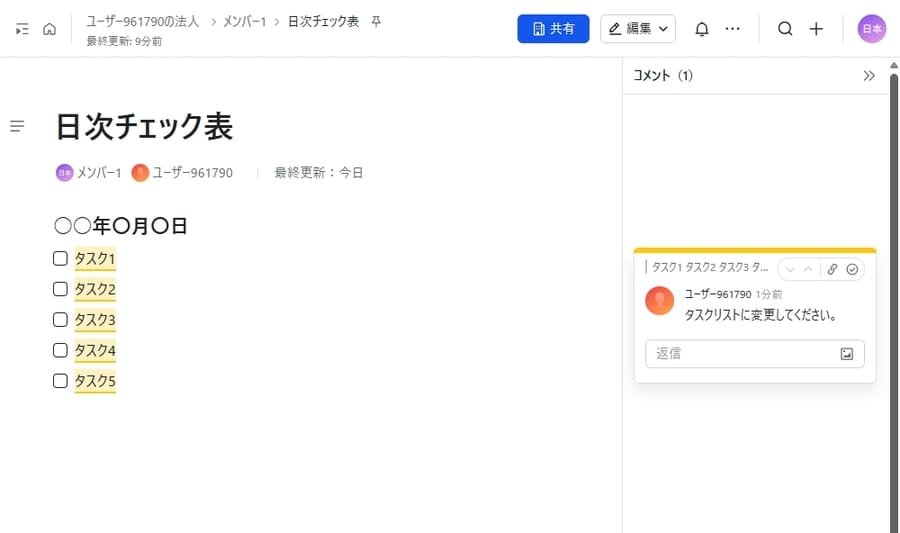The width and height of the screenshot is (900, 533).
Task: Click the commenter's avatar in comment card
Action: tap(660, 301)
